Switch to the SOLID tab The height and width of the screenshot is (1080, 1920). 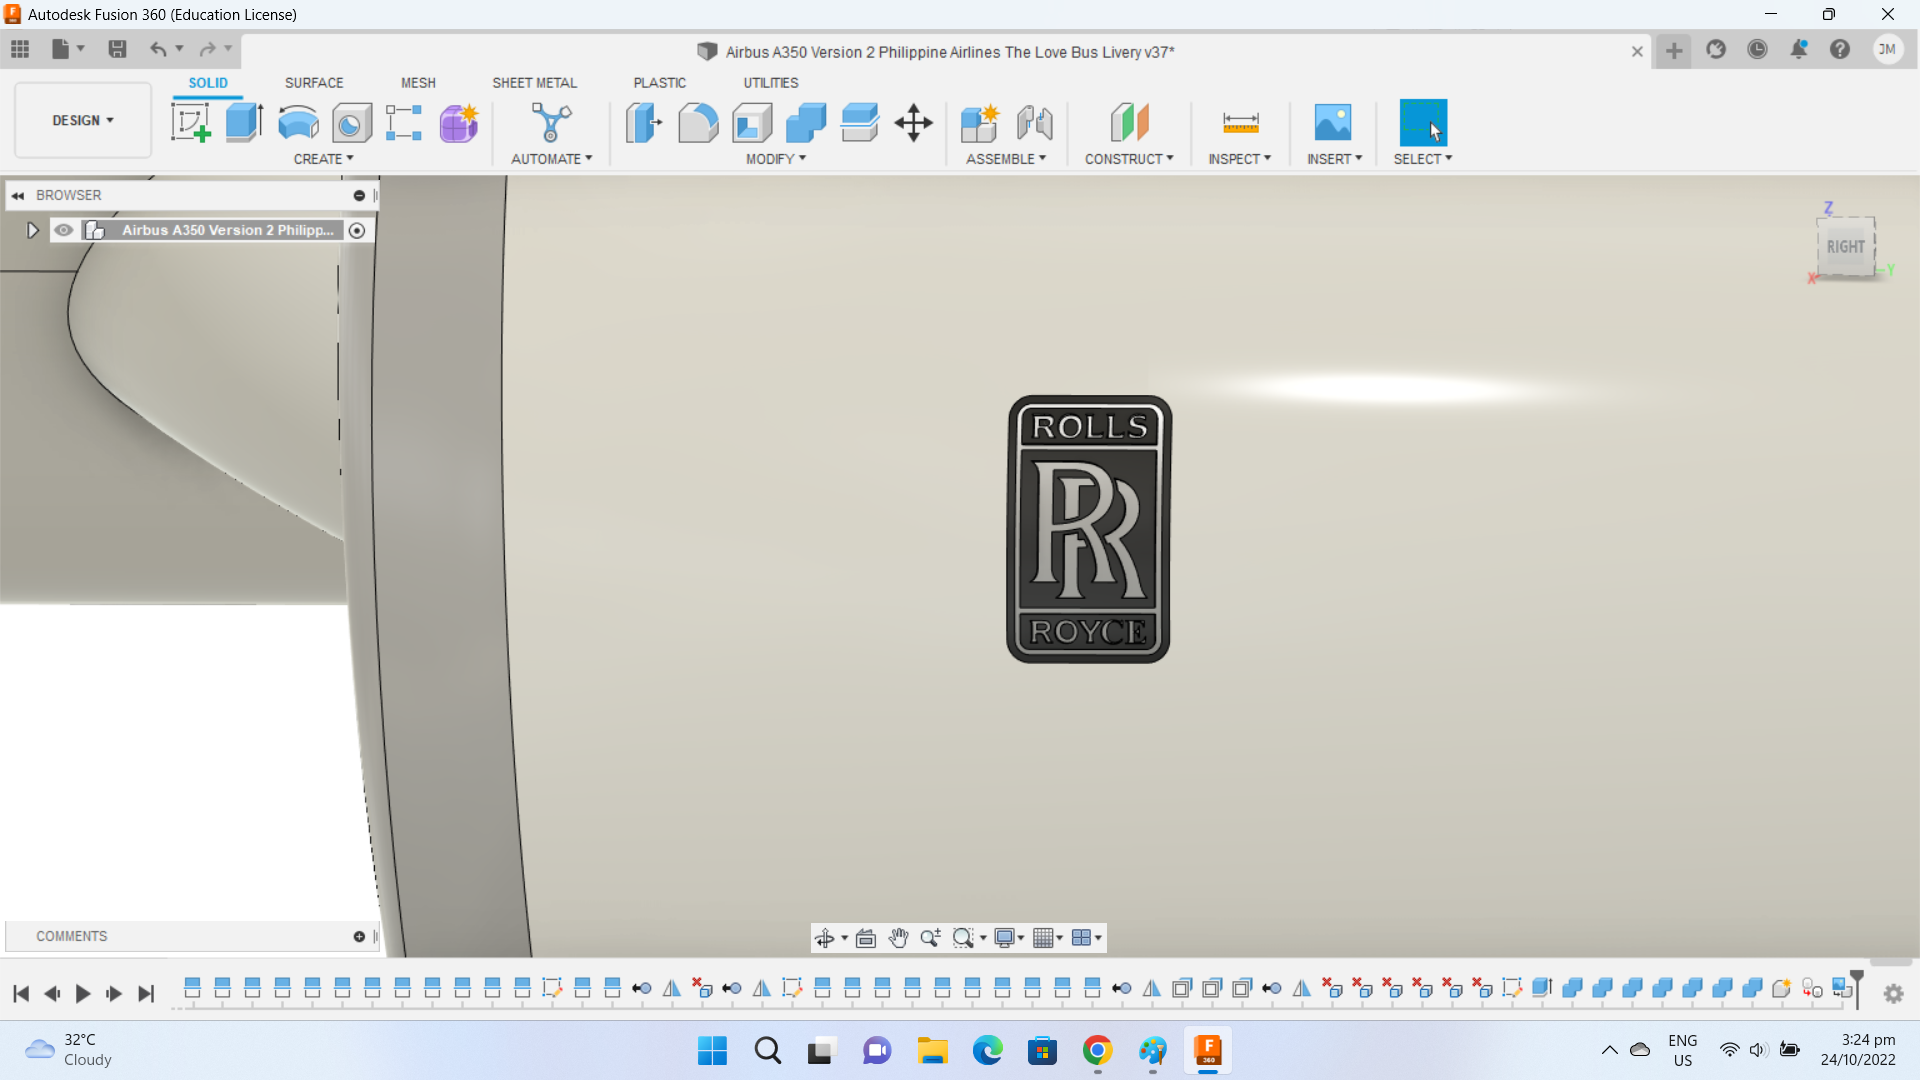coord(208,83)
